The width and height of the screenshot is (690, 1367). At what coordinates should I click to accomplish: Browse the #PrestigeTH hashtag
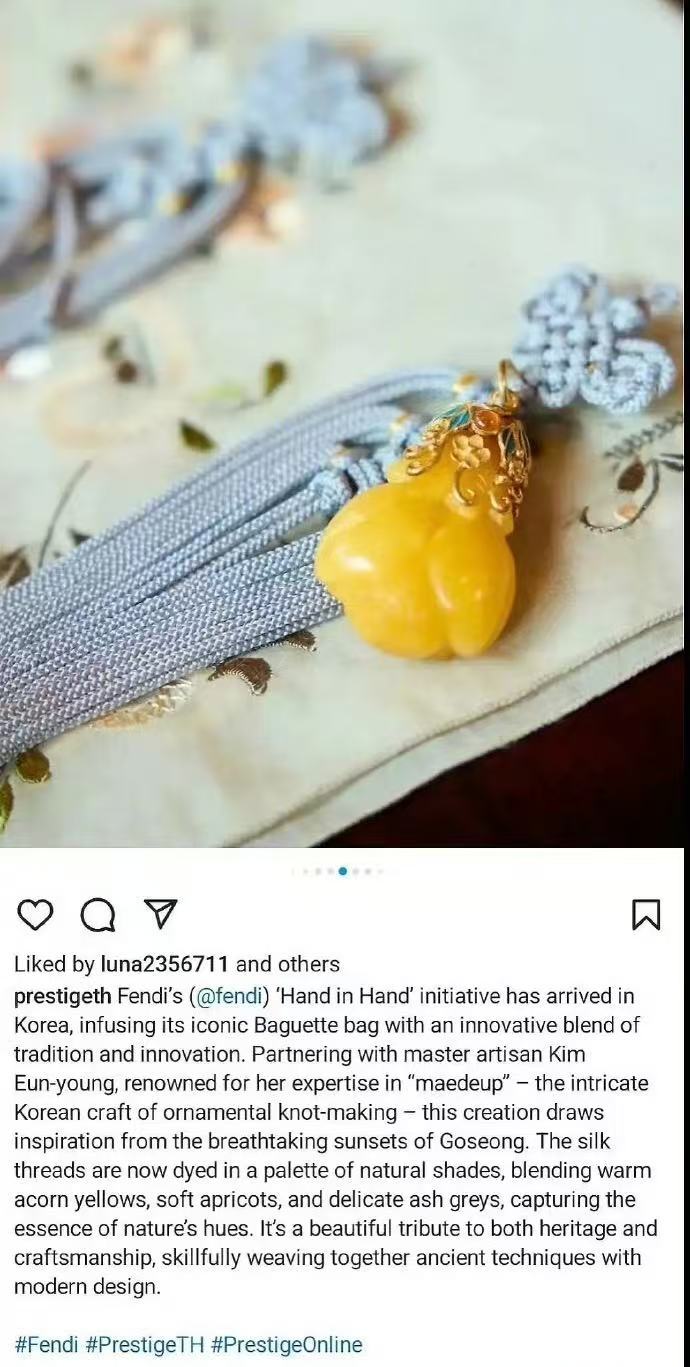[x=145, y=1345]
